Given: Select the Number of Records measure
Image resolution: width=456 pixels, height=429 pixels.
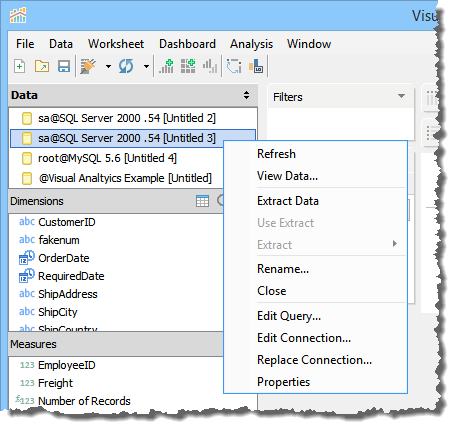Looking at the screenshot, I should 84,401.
